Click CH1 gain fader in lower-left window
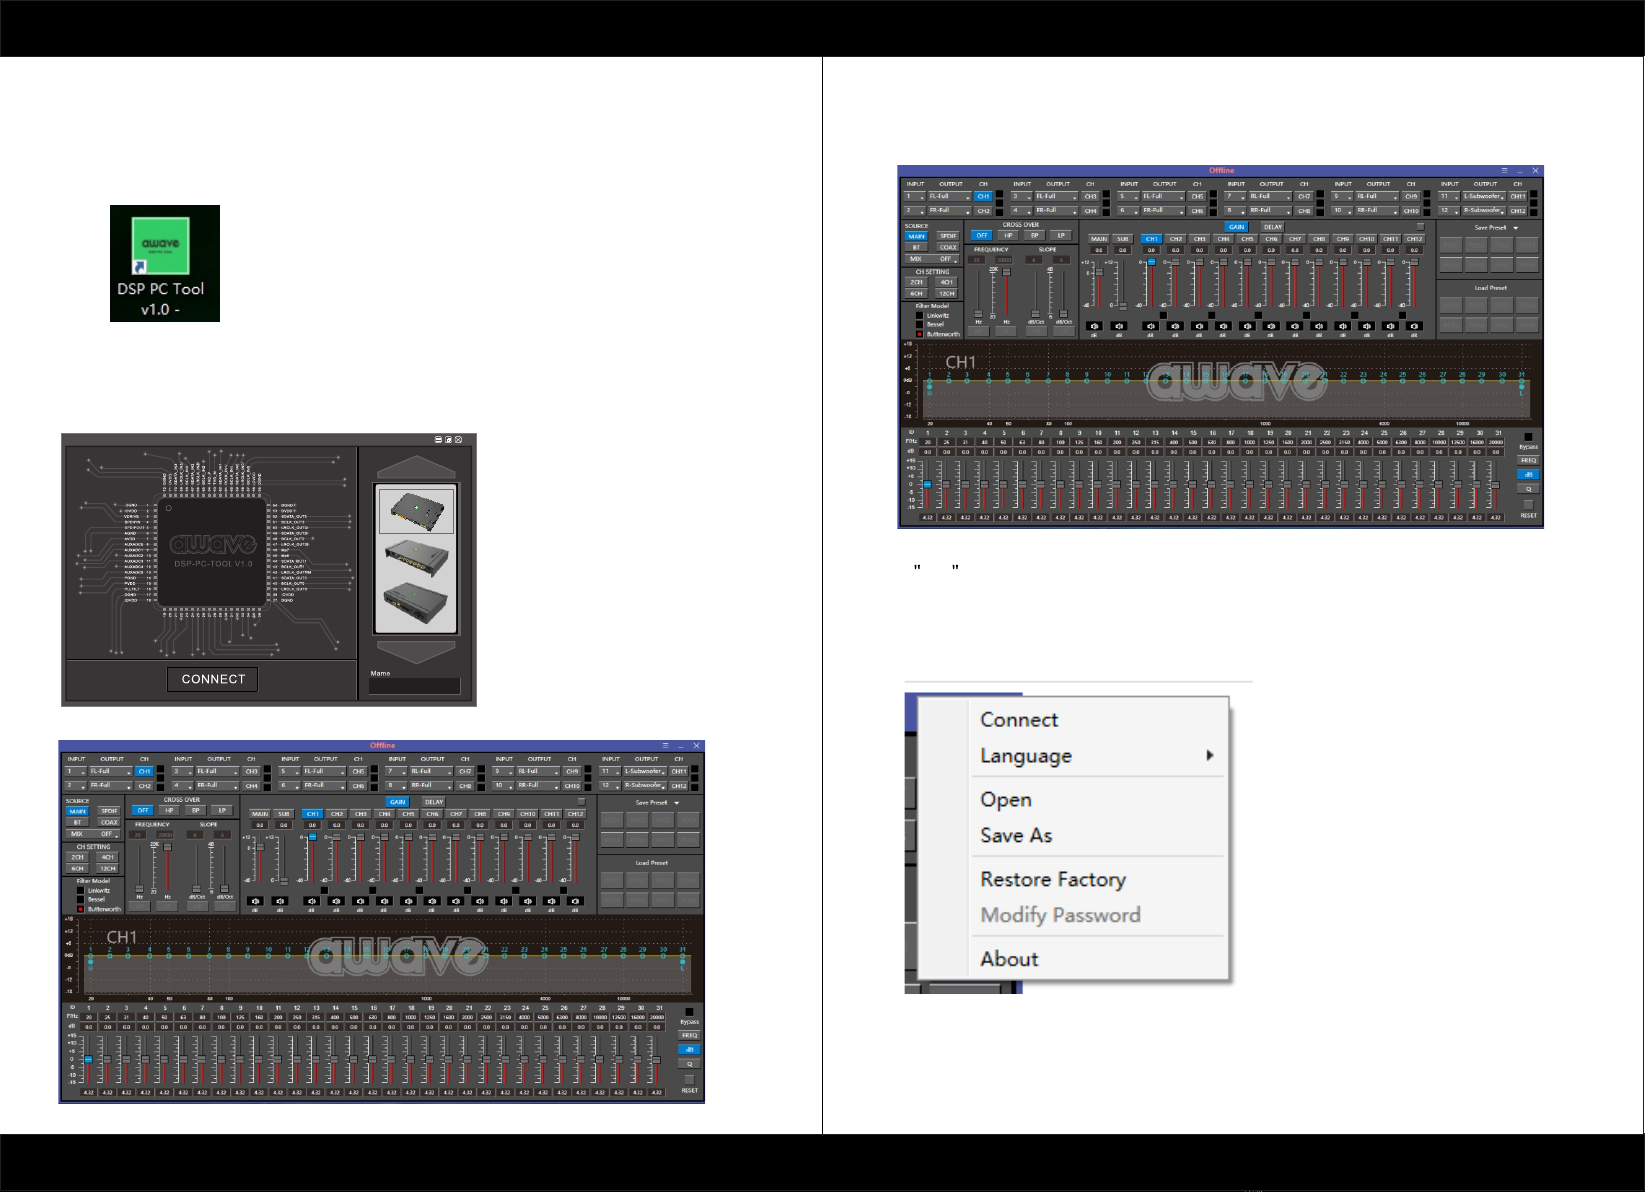 click(x=312, y=837)
